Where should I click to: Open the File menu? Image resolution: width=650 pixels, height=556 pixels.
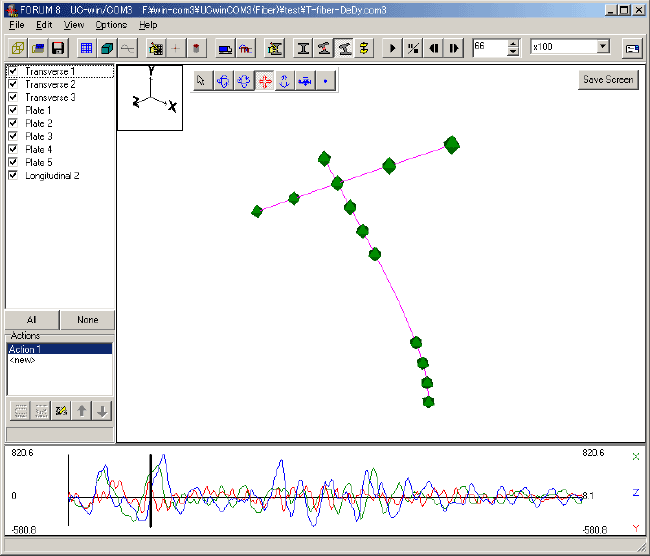point(15,24)
